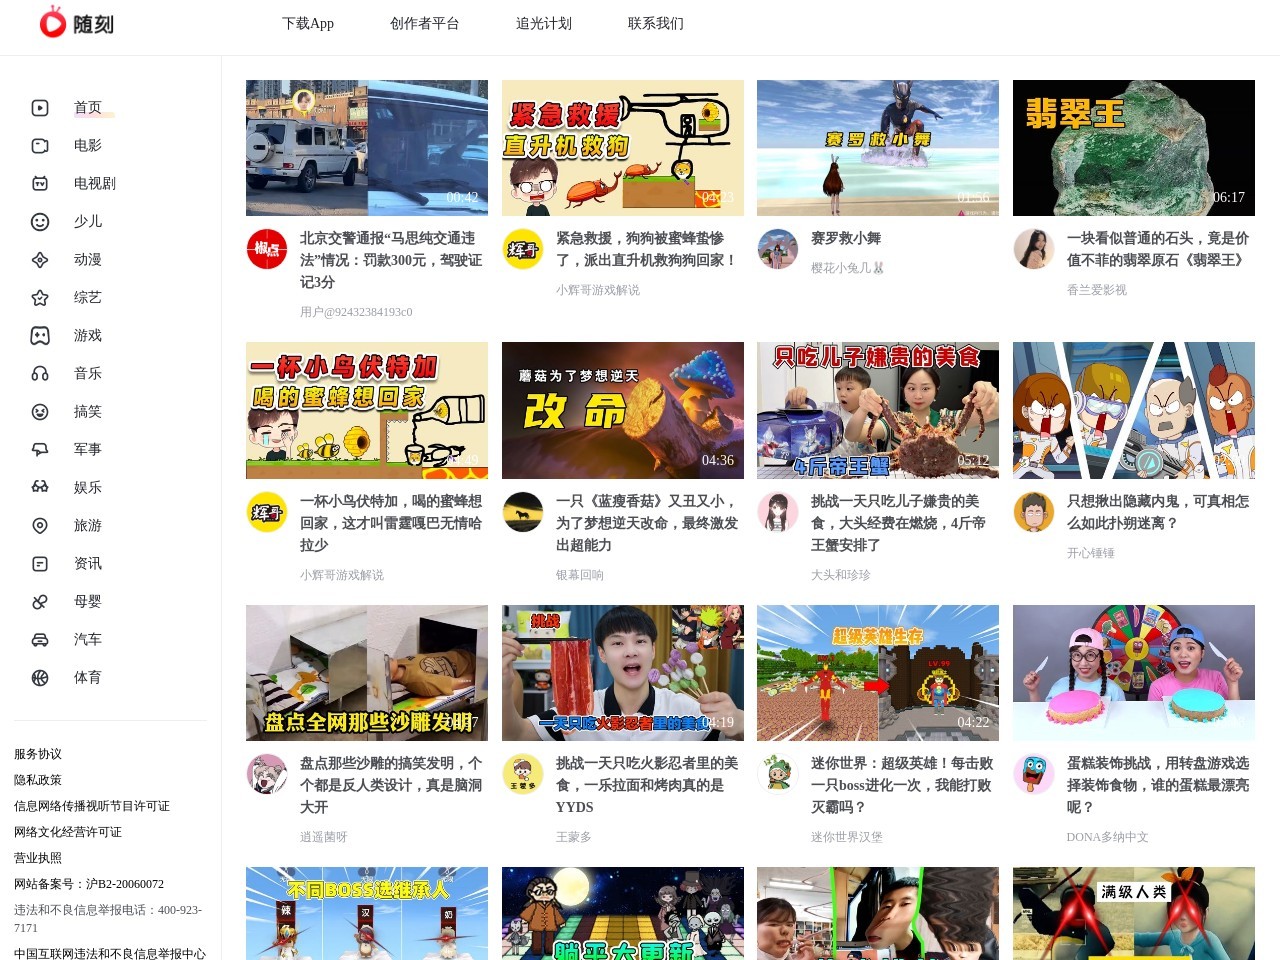1280x960 pixels.
Task: Open 追光计划 in the top bar
Action: click(x=544, y=24)
